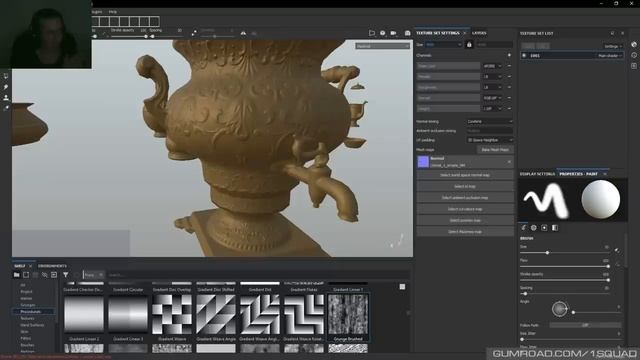Toggle pen pressure icon beside Flow slider
The width and height of the screenshot is (640, 360).
617,264
